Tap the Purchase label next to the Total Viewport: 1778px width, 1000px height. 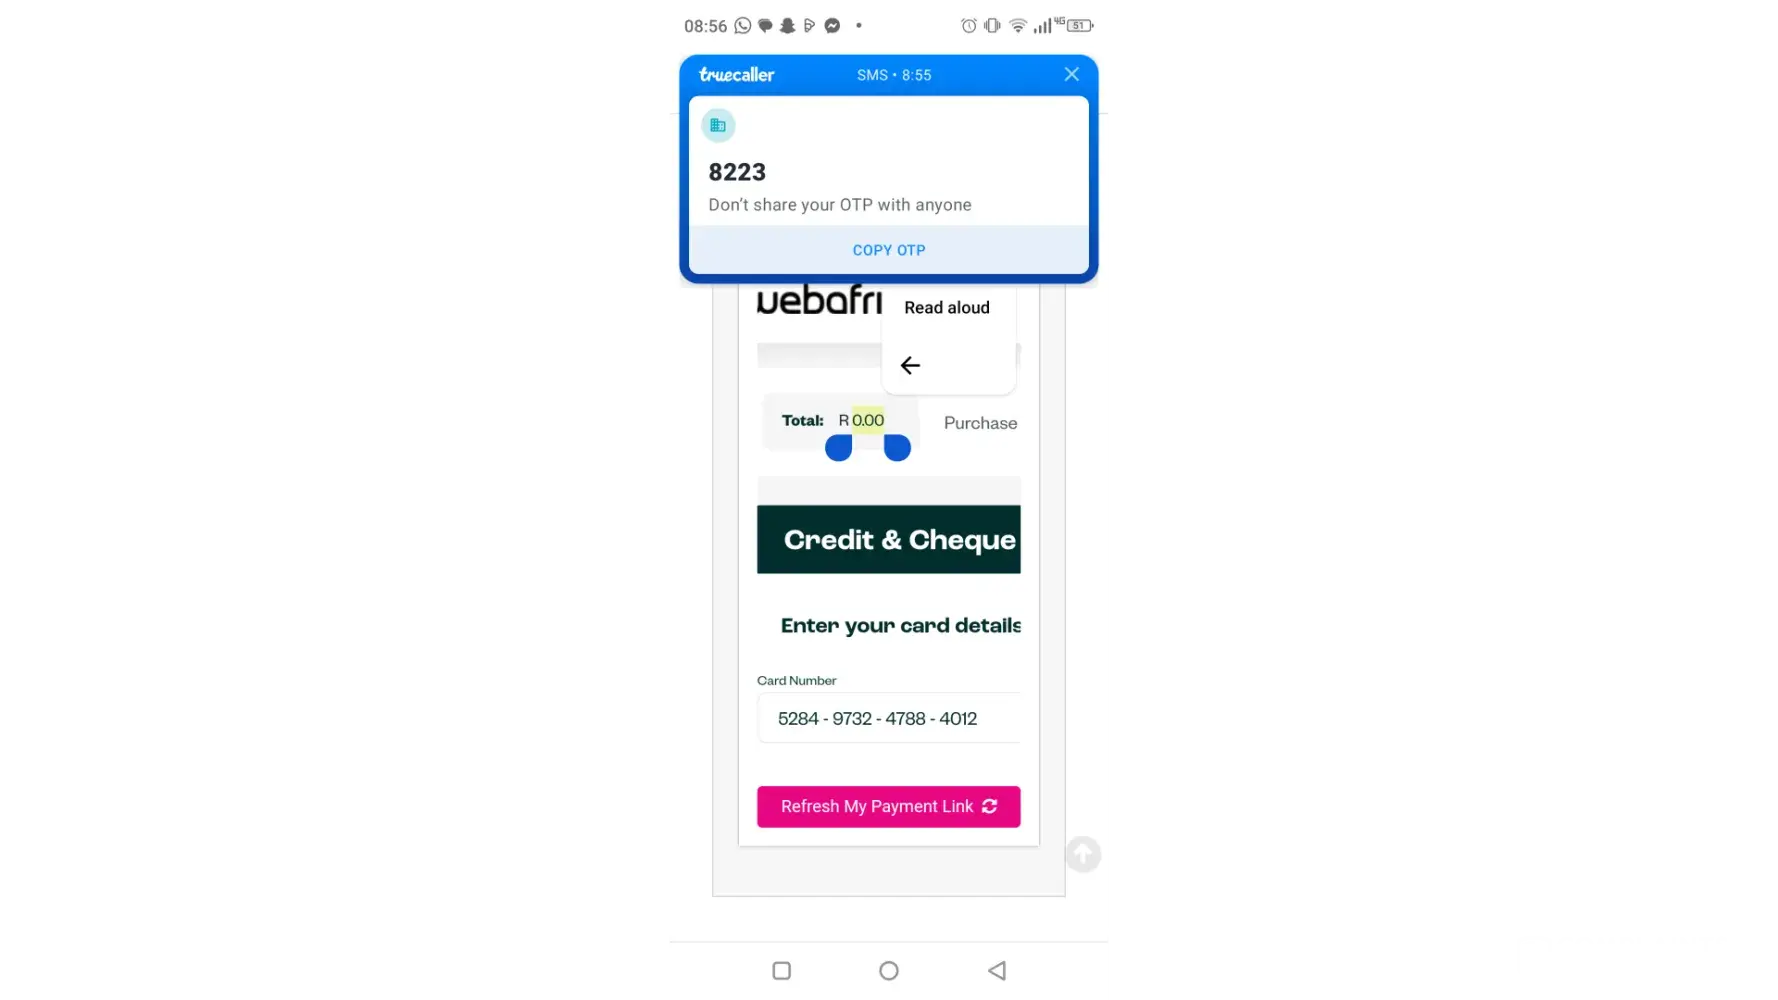tap(980, 423)
